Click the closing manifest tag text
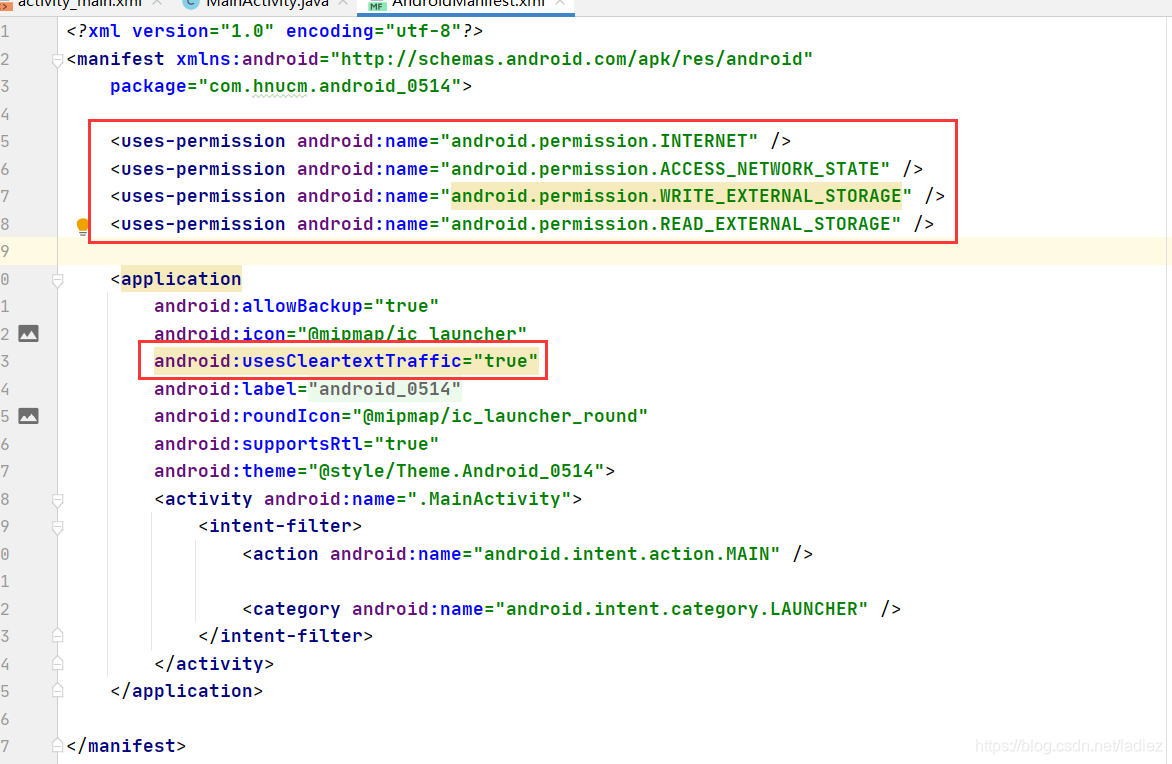This screenshot has width=1172, height=764. 126,746
